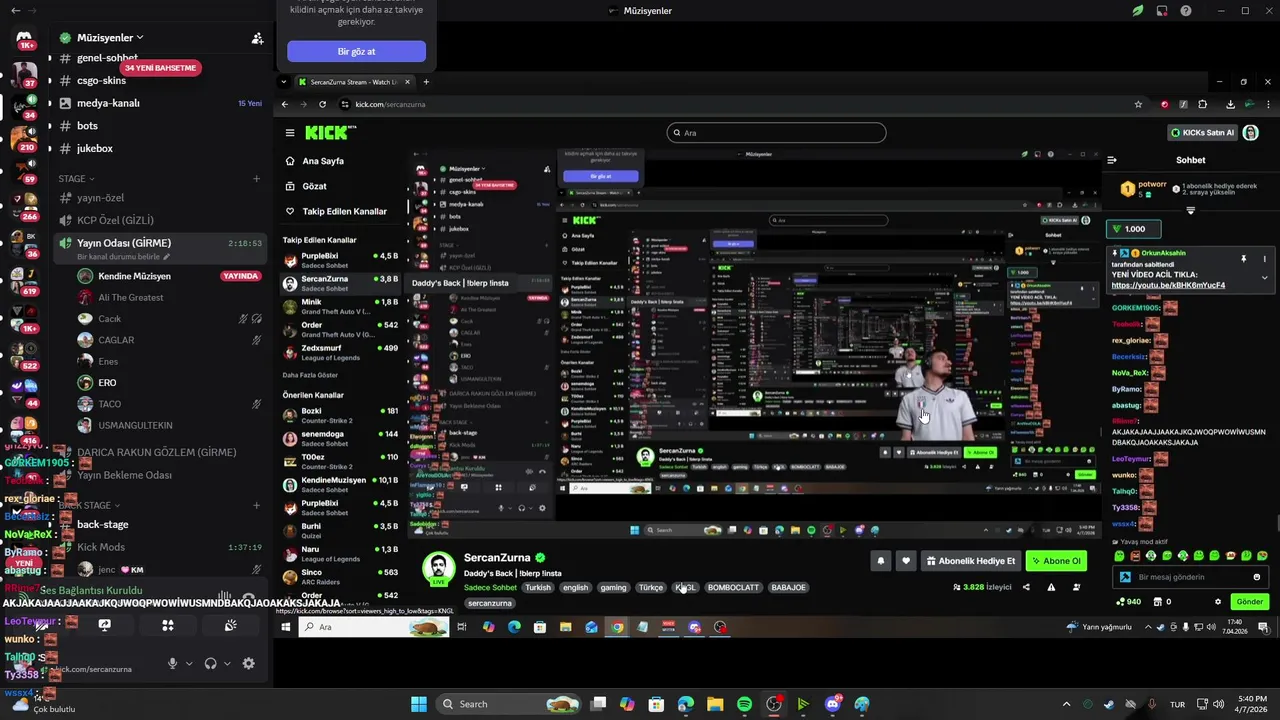Open the Kick hamburger menu
1280x720 pixels.
pos(290,132)
